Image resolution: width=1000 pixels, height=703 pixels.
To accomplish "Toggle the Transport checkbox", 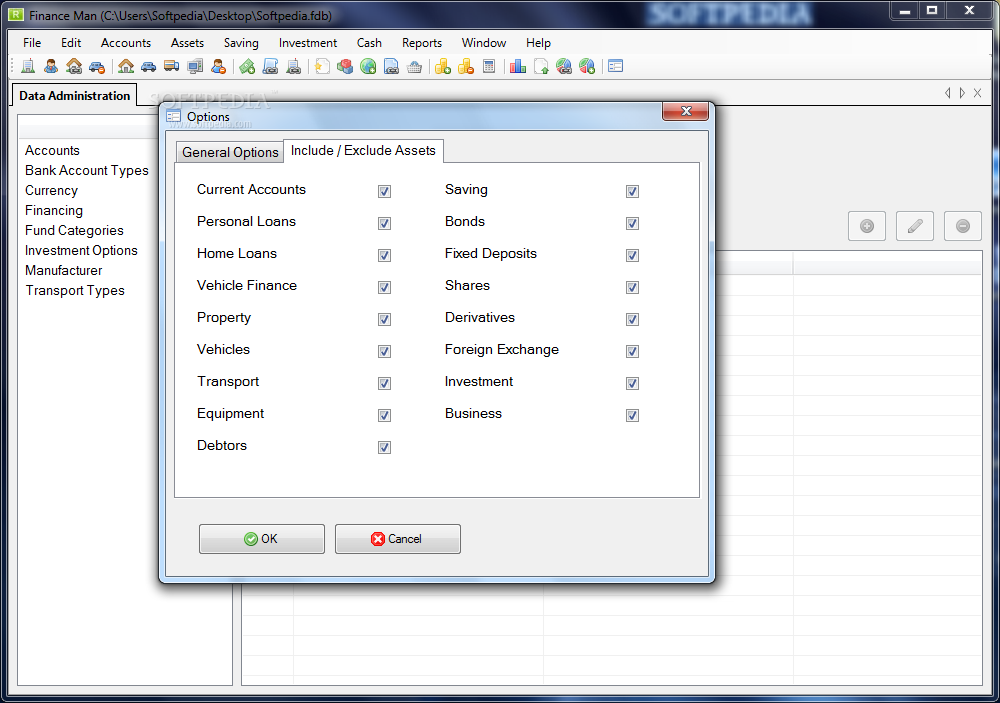I will (384, 383).
